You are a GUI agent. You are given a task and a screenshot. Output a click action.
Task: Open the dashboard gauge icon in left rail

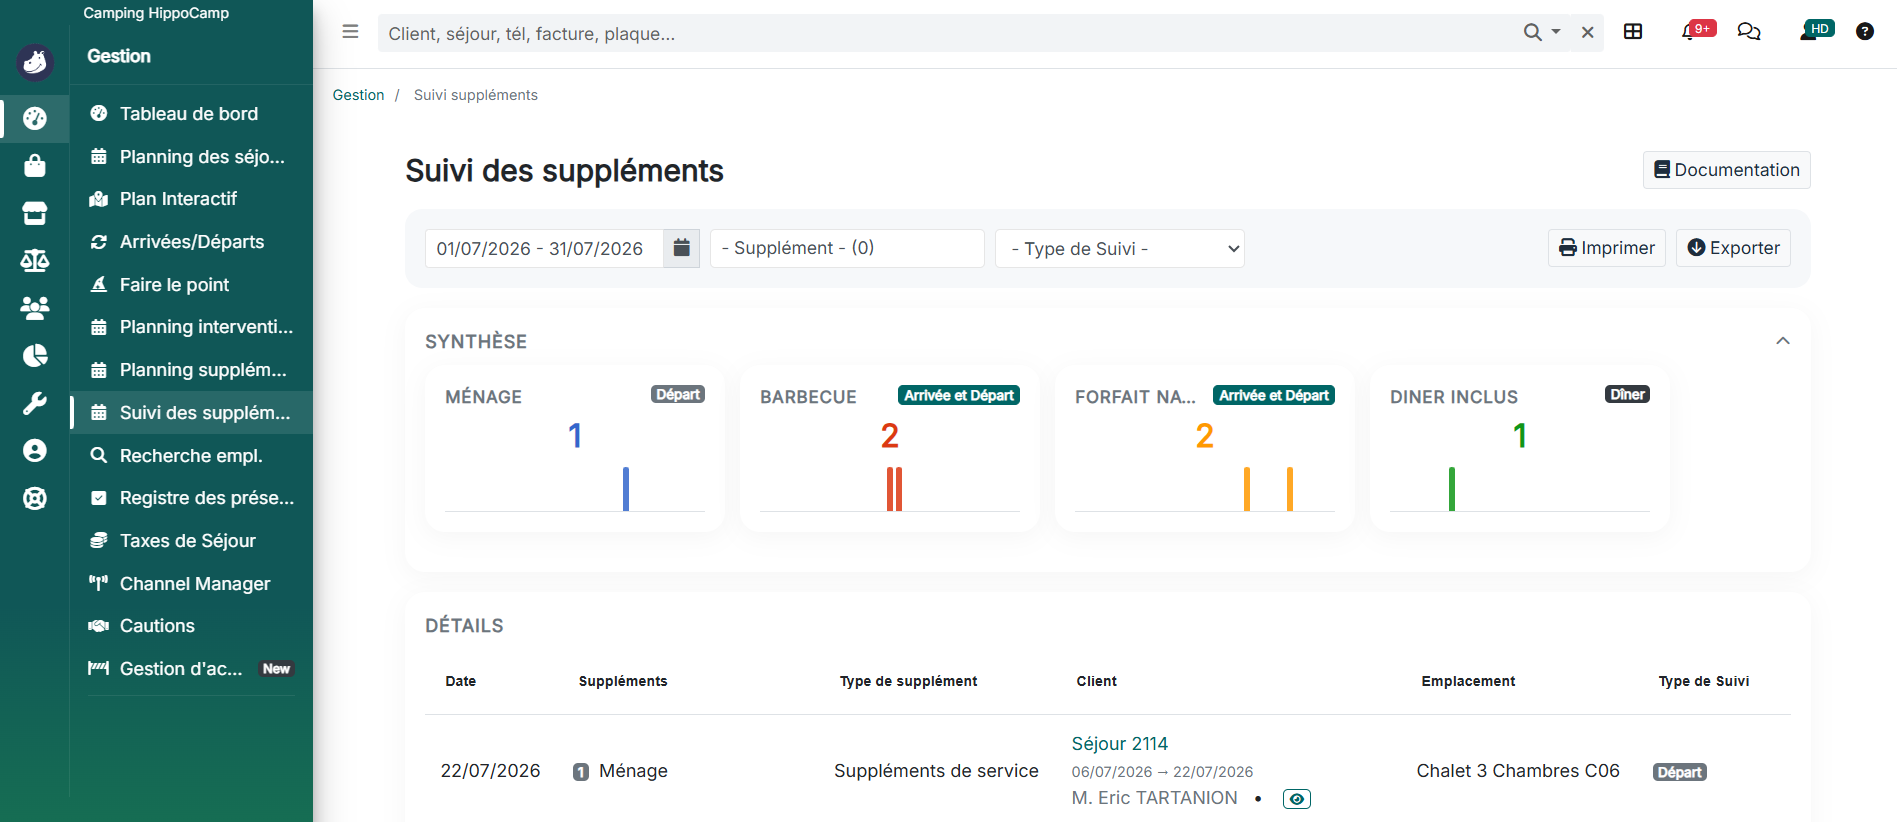(x=35, y=118)
